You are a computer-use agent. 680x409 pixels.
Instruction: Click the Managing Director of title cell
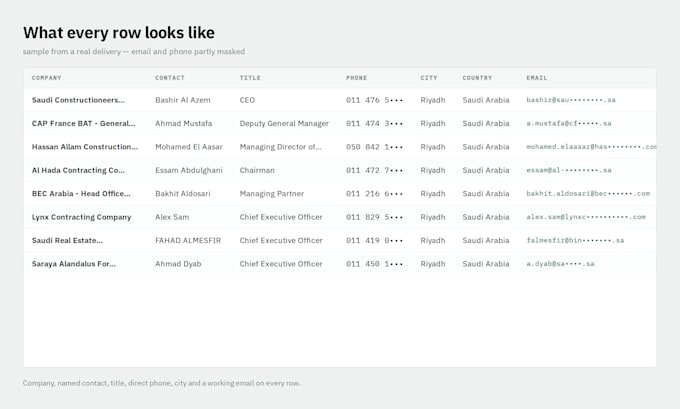click(281, 147)
